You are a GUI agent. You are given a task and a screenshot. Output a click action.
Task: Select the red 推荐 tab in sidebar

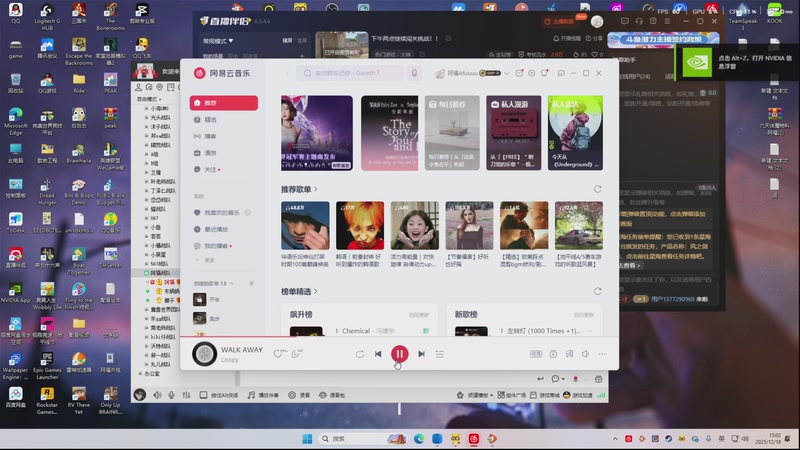[223, 103]
